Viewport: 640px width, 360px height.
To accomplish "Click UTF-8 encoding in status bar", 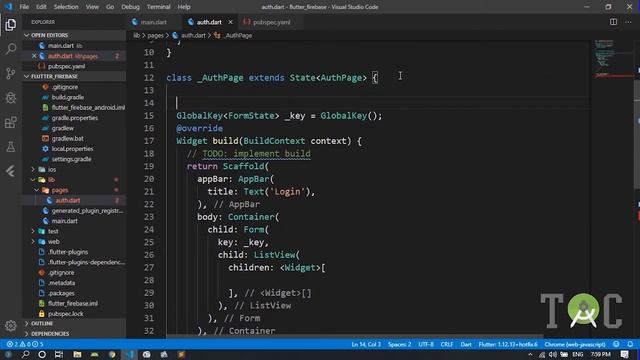I will pyautogui.click(x=426, y=344).
